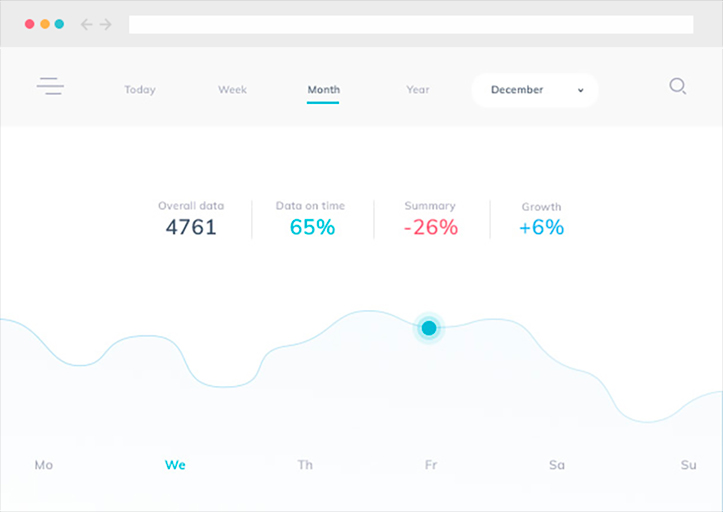Viewport: 723px width, 512px height.
Task: Click the teal window maximize dot
Action: tap(59, 24)
